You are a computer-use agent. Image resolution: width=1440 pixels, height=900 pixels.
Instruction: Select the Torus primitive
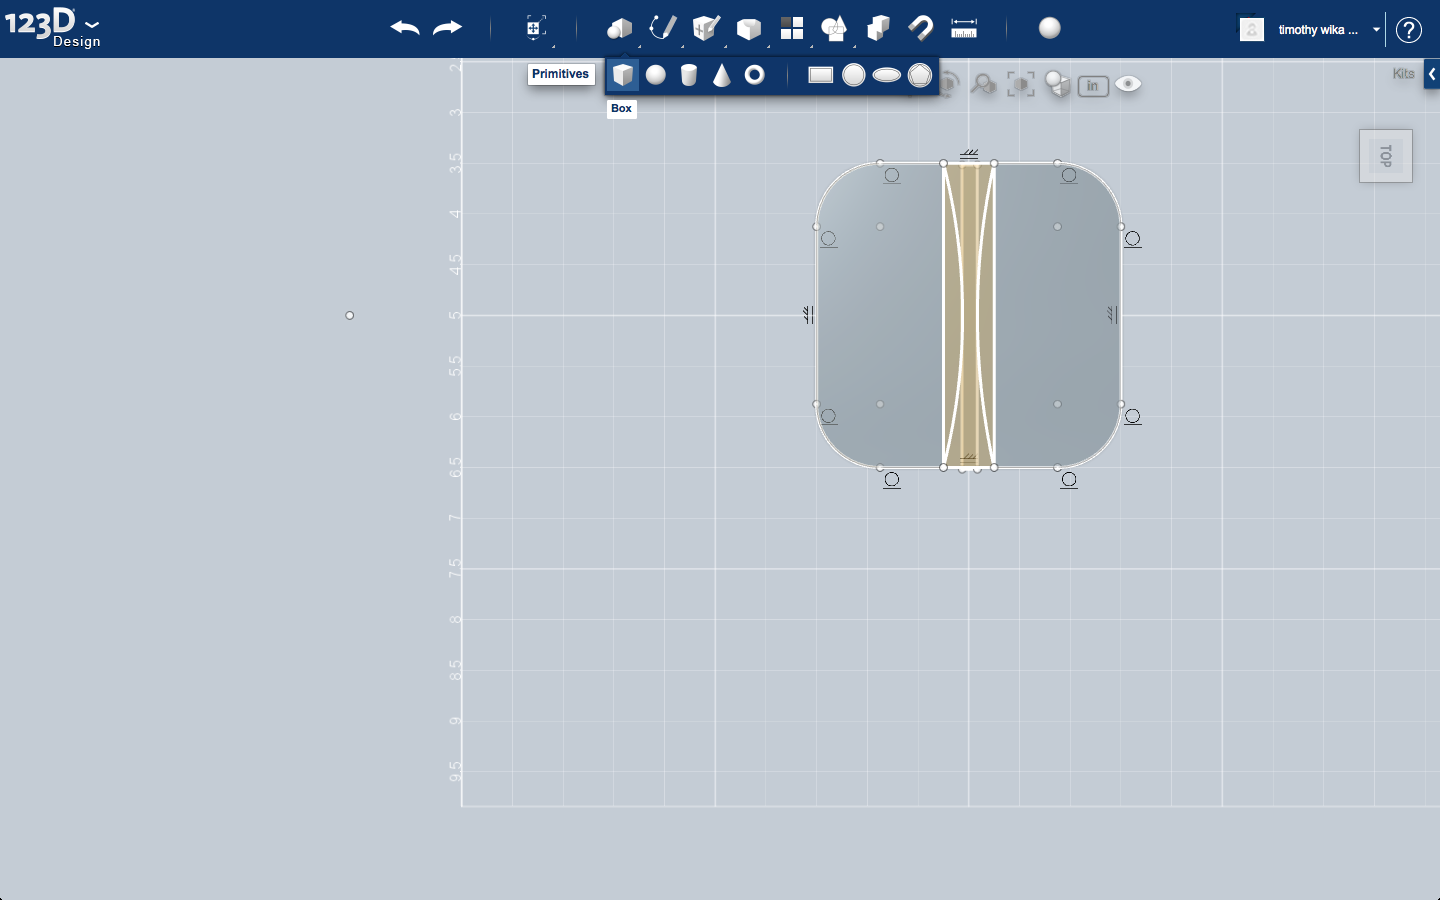(755, 74)
